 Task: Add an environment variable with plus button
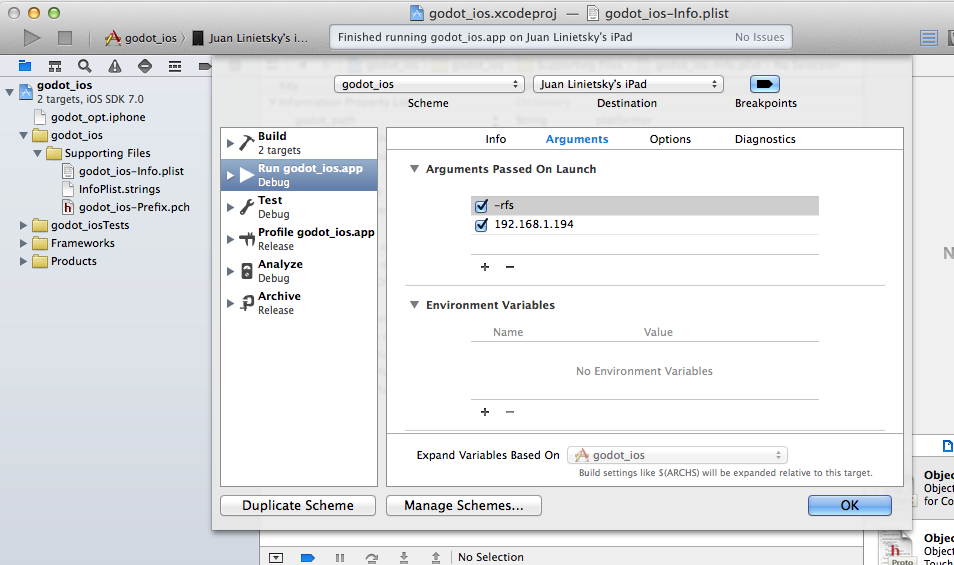[485, 411]
